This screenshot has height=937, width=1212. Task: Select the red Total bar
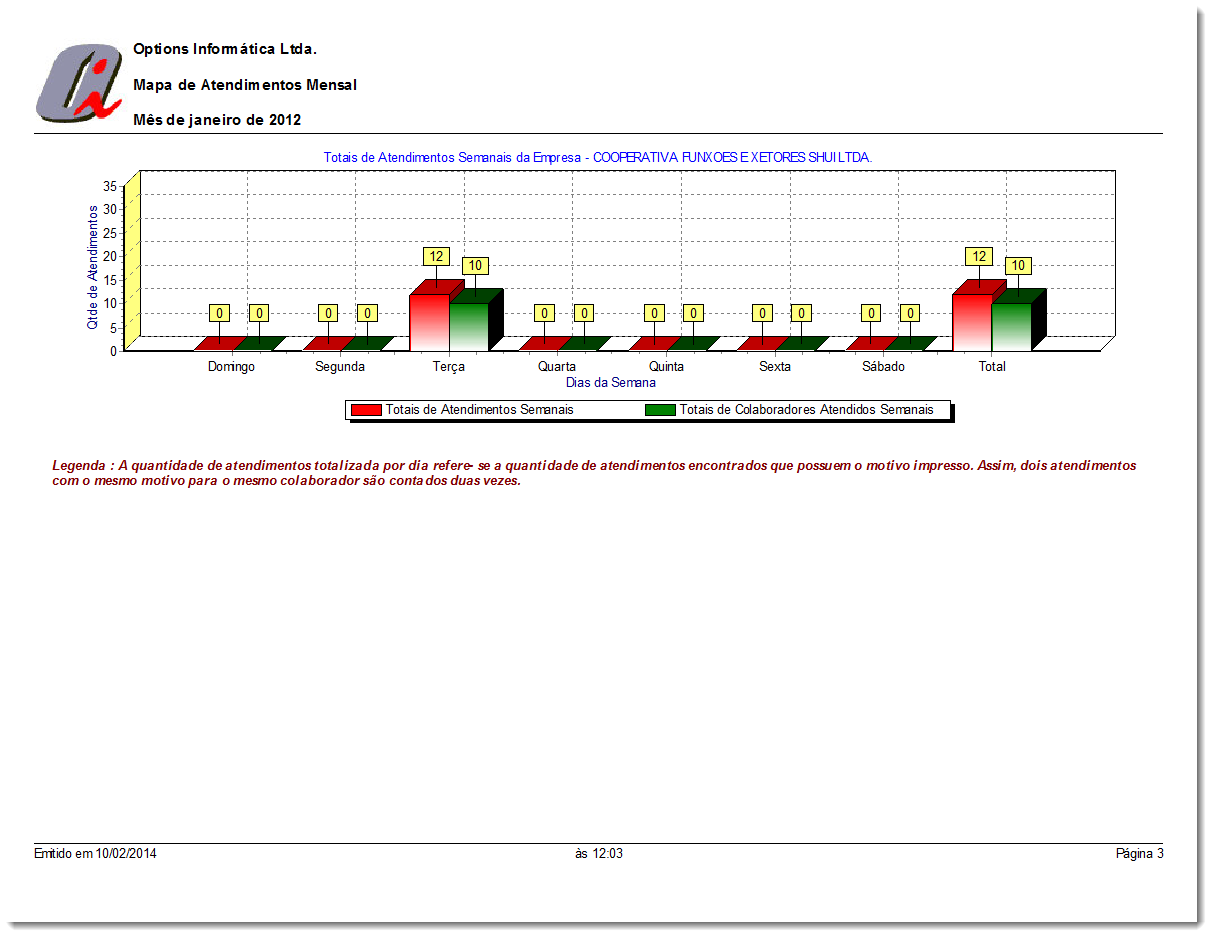972,322
